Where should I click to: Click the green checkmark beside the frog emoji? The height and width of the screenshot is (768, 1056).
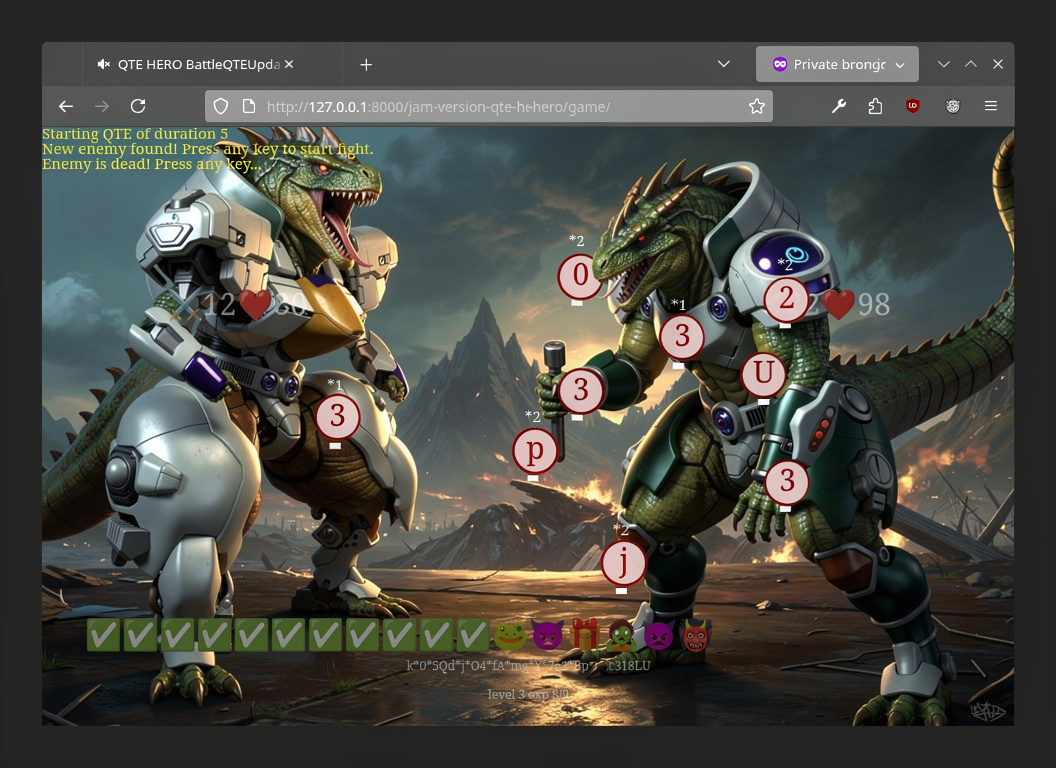coord(473,635)
